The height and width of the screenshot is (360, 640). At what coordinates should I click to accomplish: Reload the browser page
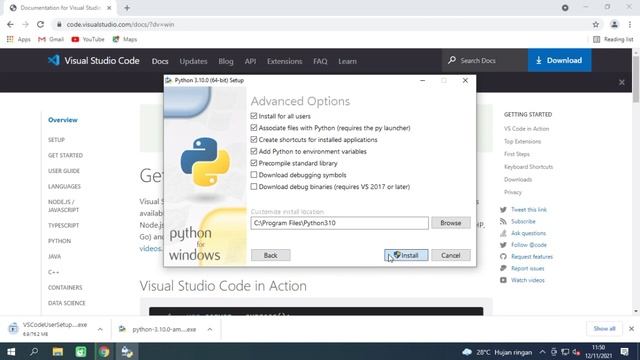40,24
